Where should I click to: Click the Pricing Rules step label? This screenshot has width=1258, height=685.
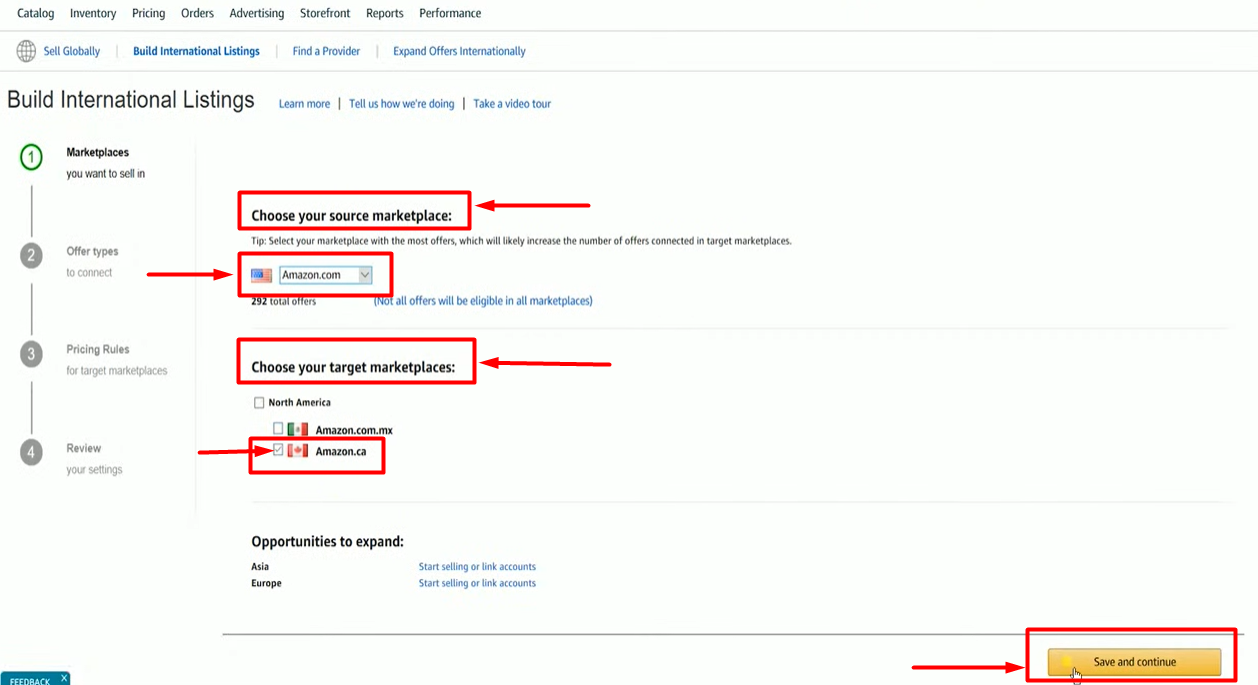(97, 350)
